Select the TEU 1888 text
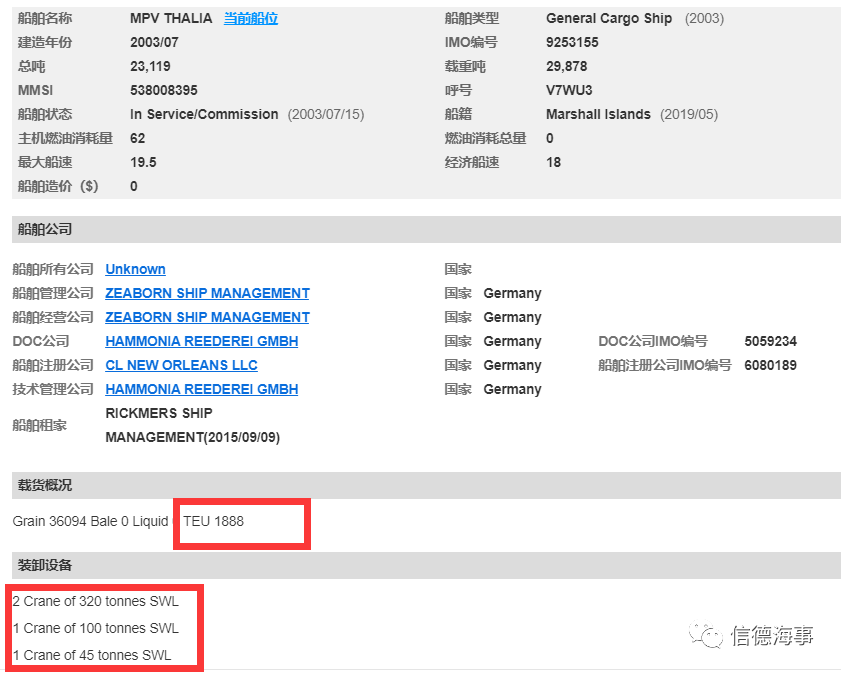841x673 pixels. [213, 521]
